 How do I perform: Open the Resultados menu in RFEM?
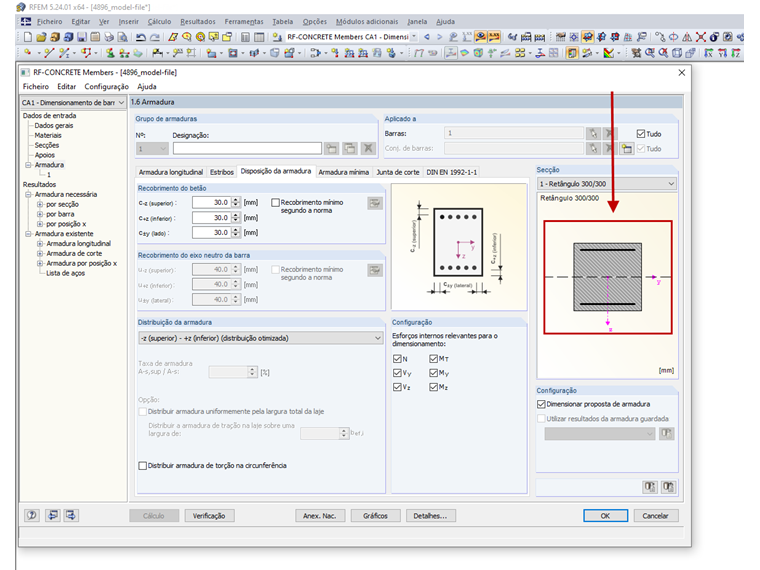(x=198, y=22)
